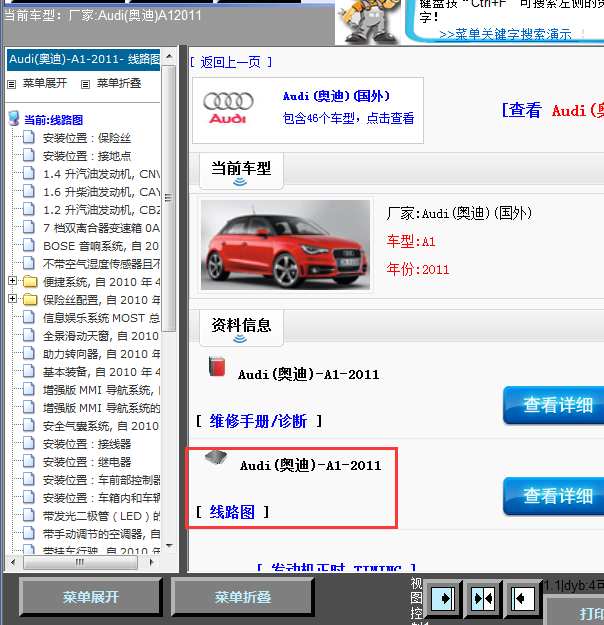The height and width of the screenshot is (625, 604).
Task: Click the document icon for BOSE 音响系统
Action: pos(29,245)
